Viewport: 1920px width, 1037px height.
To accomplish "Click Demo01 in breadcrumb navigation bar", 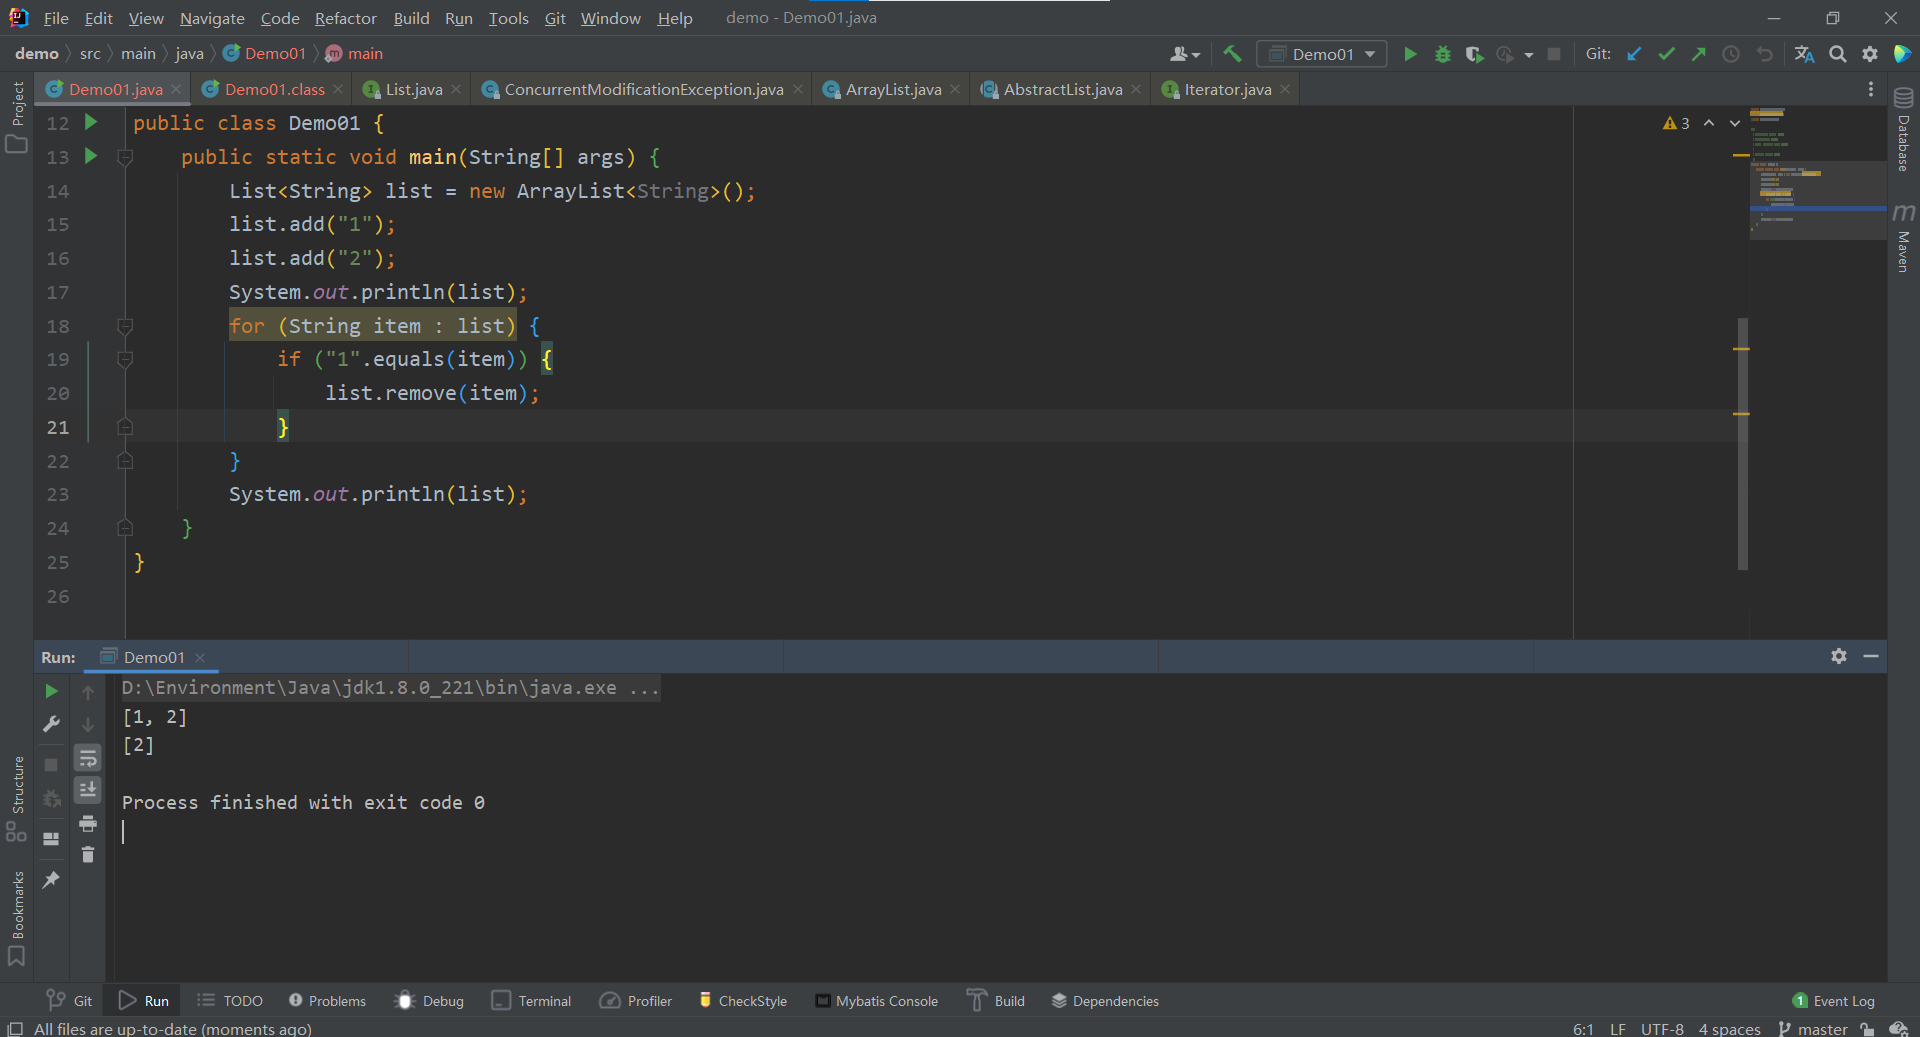I will [265, 54].
